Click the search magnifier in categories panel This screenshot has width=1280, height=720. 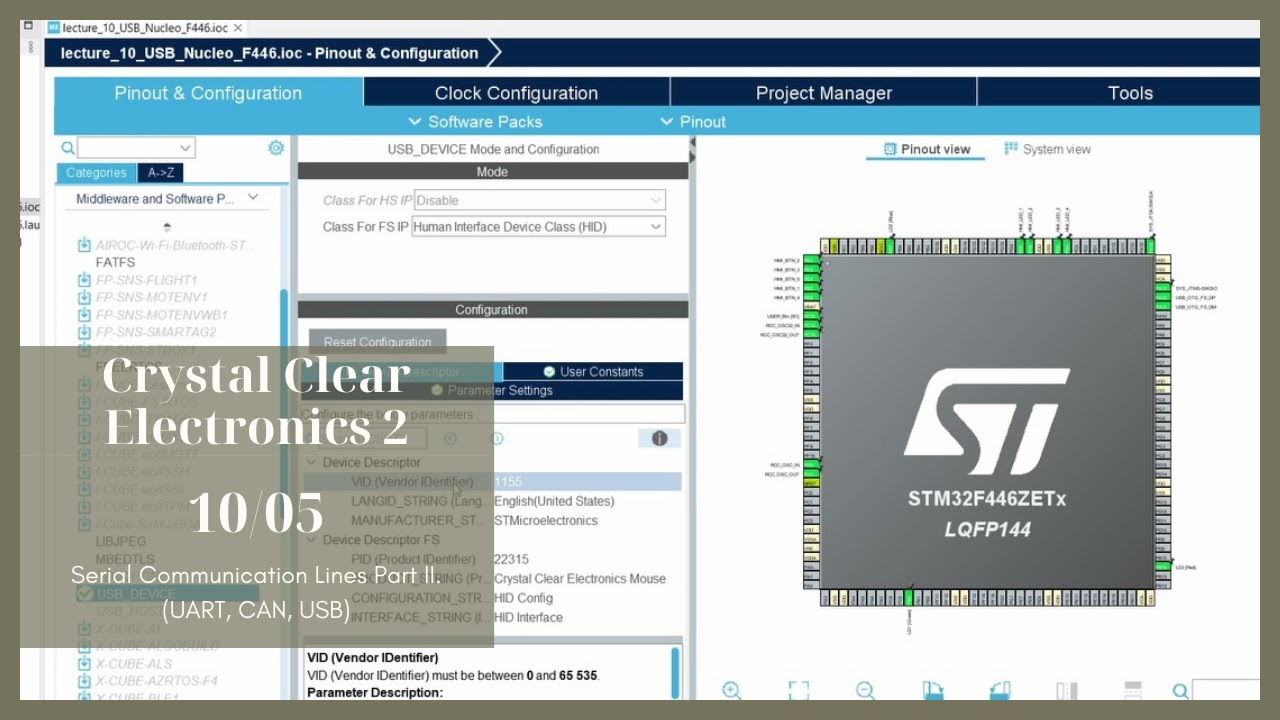click(68, 148)
